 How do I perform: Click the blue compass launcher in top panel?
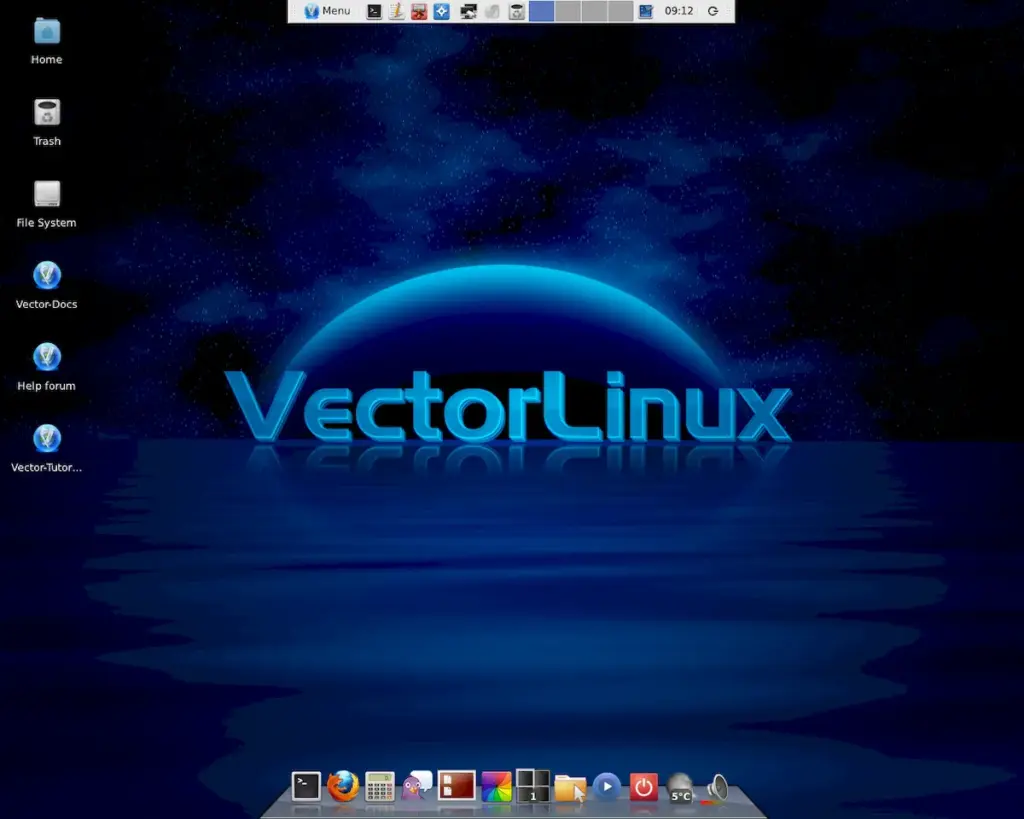click(x=441, y=11)
